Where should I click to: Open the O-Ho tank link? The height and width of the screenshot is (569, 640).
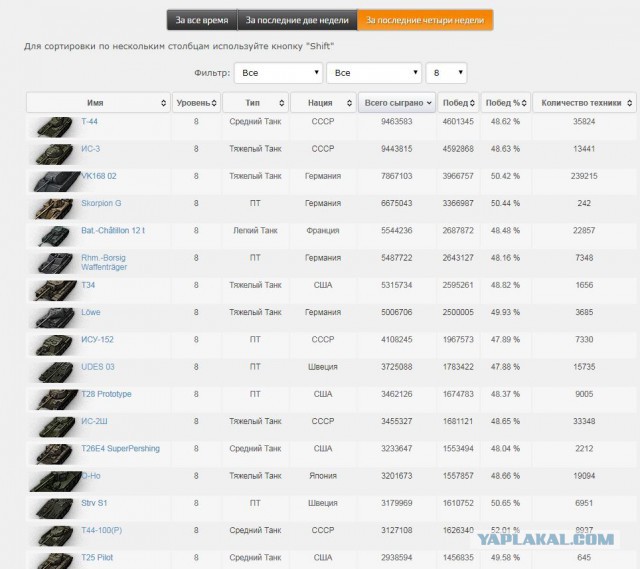(91, 476)
